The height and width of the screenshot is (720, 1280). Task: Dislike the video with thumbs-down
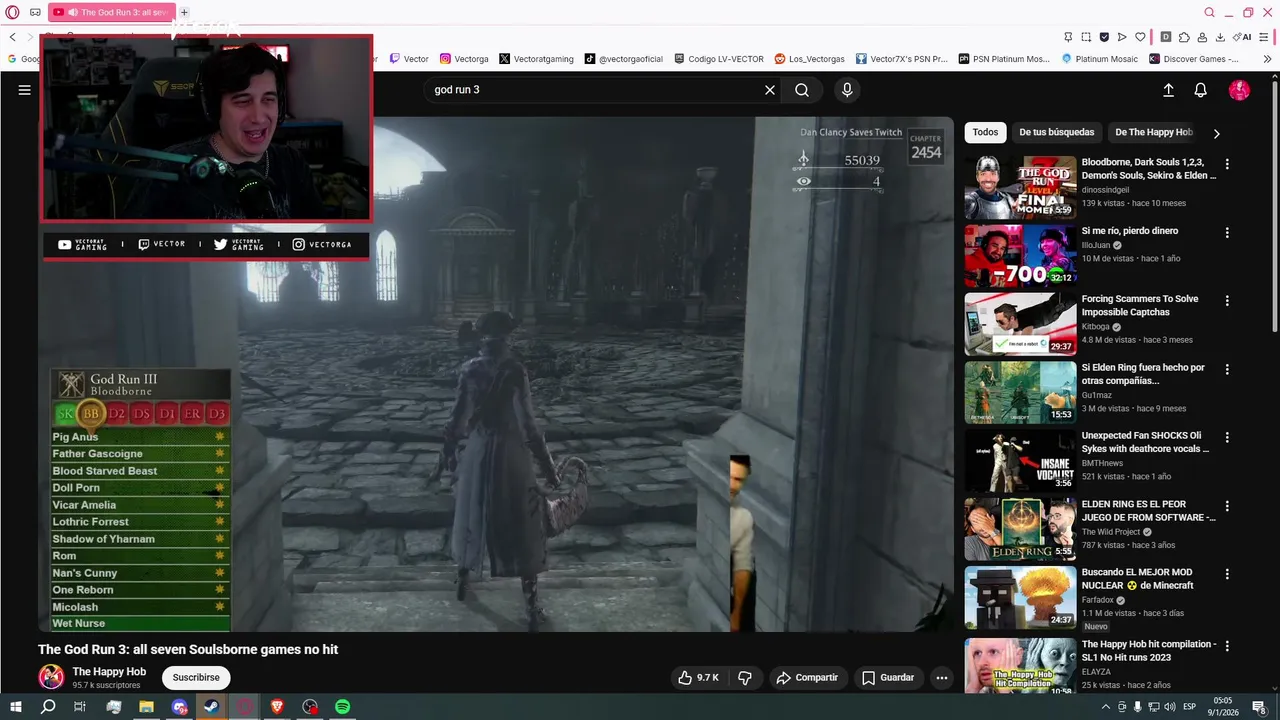click(745, 677)
